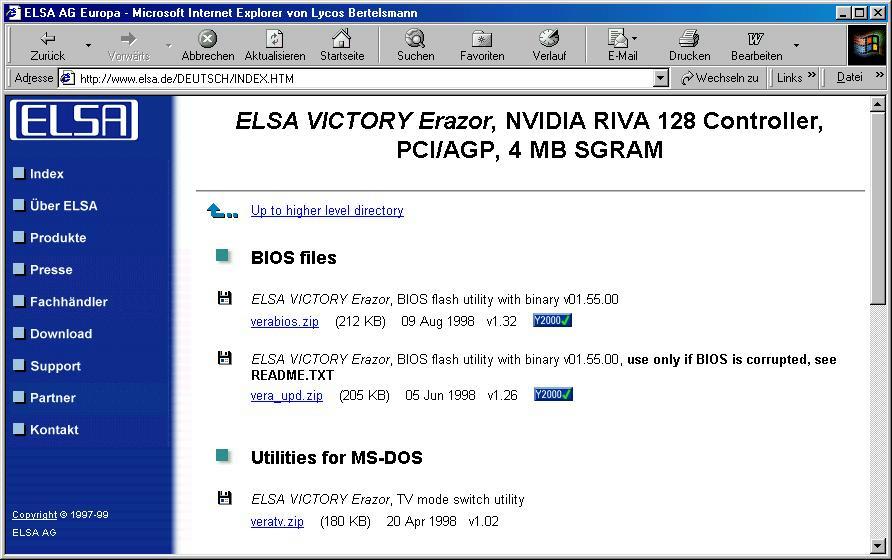Click Y2000 badge next to vera_upd.zip
The height and width of the screenshot is (560, 892).
[x=553, y=394]
